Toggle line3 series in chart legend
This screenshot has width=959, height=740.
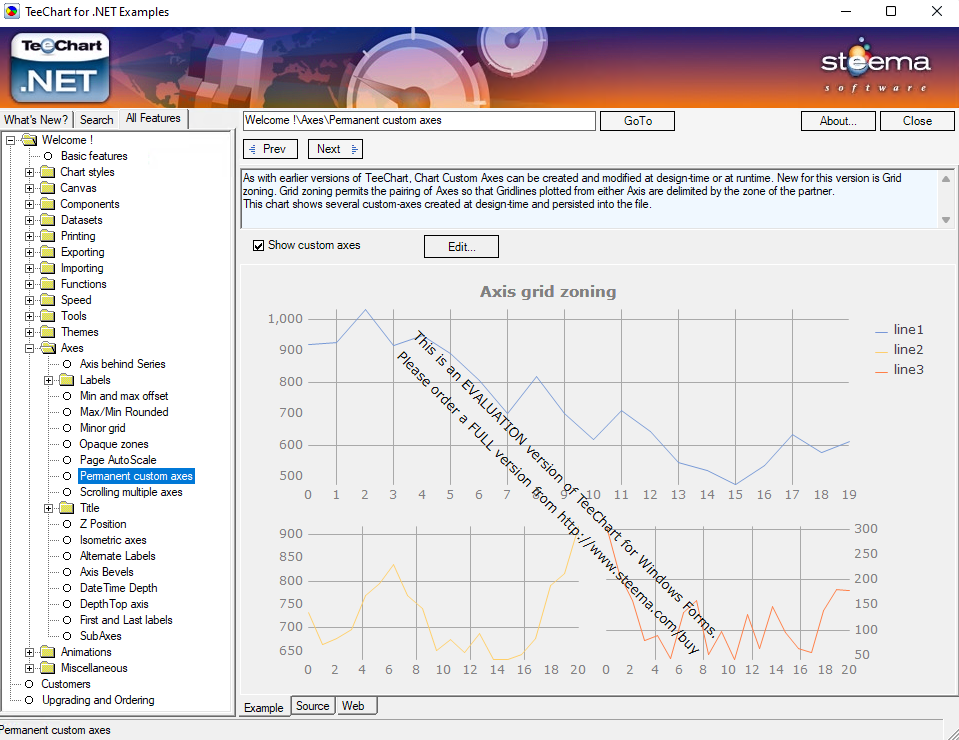tap(899, 369)
